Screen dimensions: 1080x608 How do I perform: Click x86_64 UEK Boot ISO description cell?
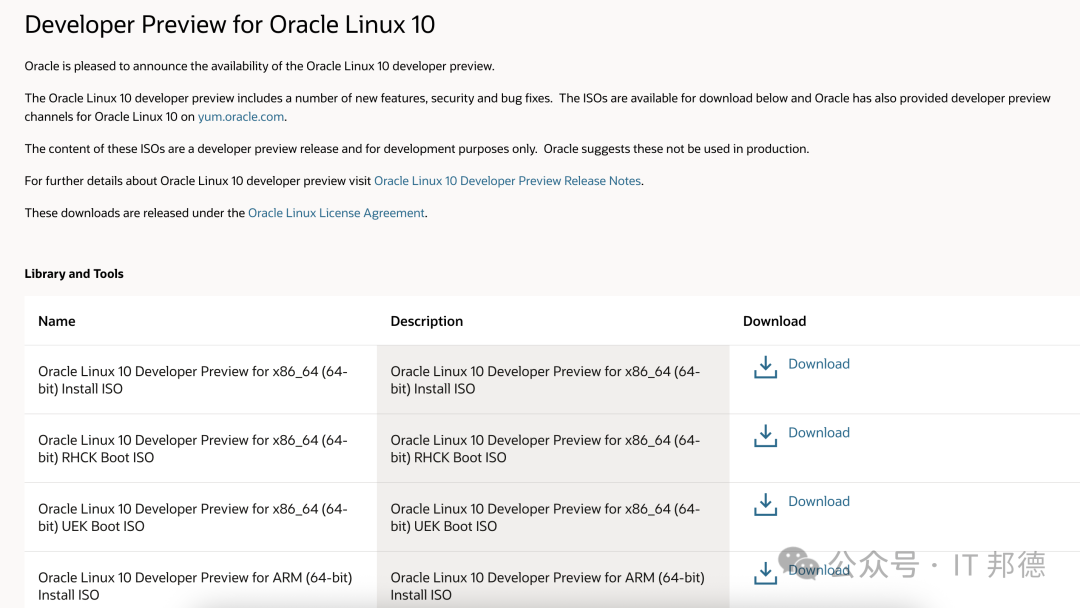(x=553, y=517)
